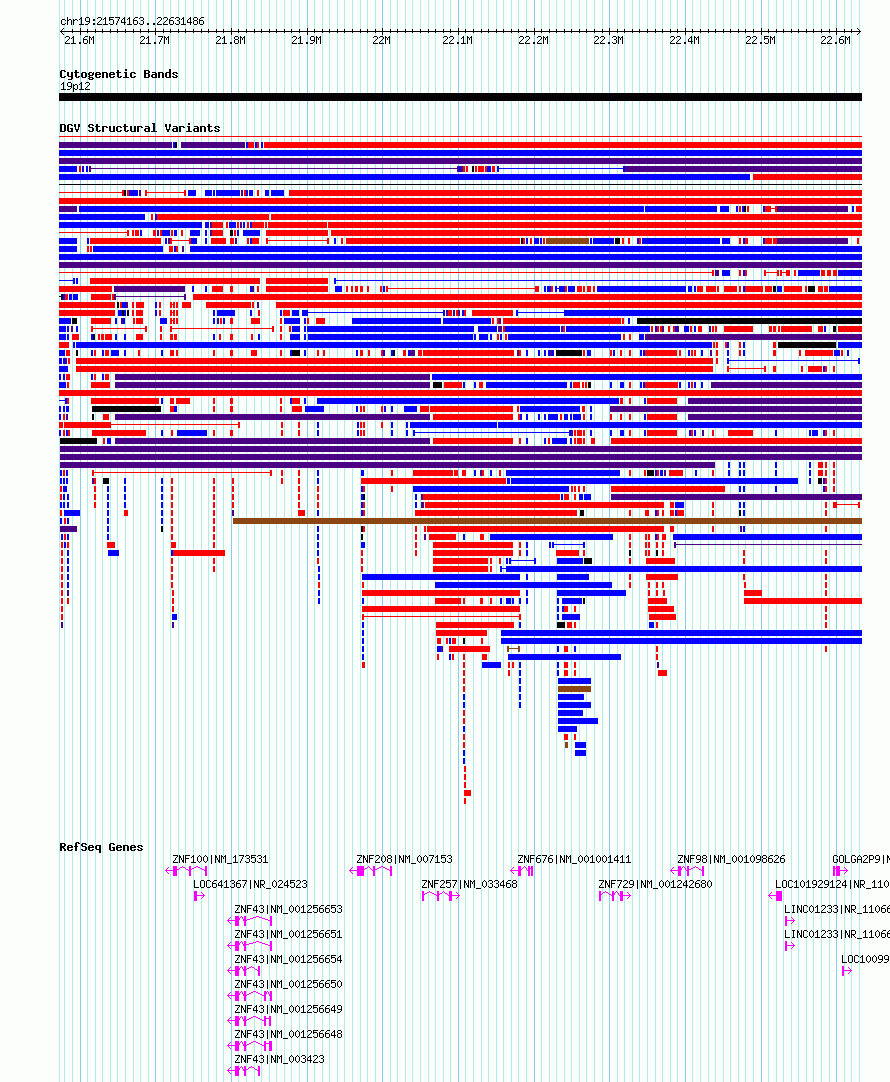Image resolution: width=890 pixels, height=1082 pixels.
Task: Open the ZNF676|NM_001001411 gene label
Action: point(574,859)
